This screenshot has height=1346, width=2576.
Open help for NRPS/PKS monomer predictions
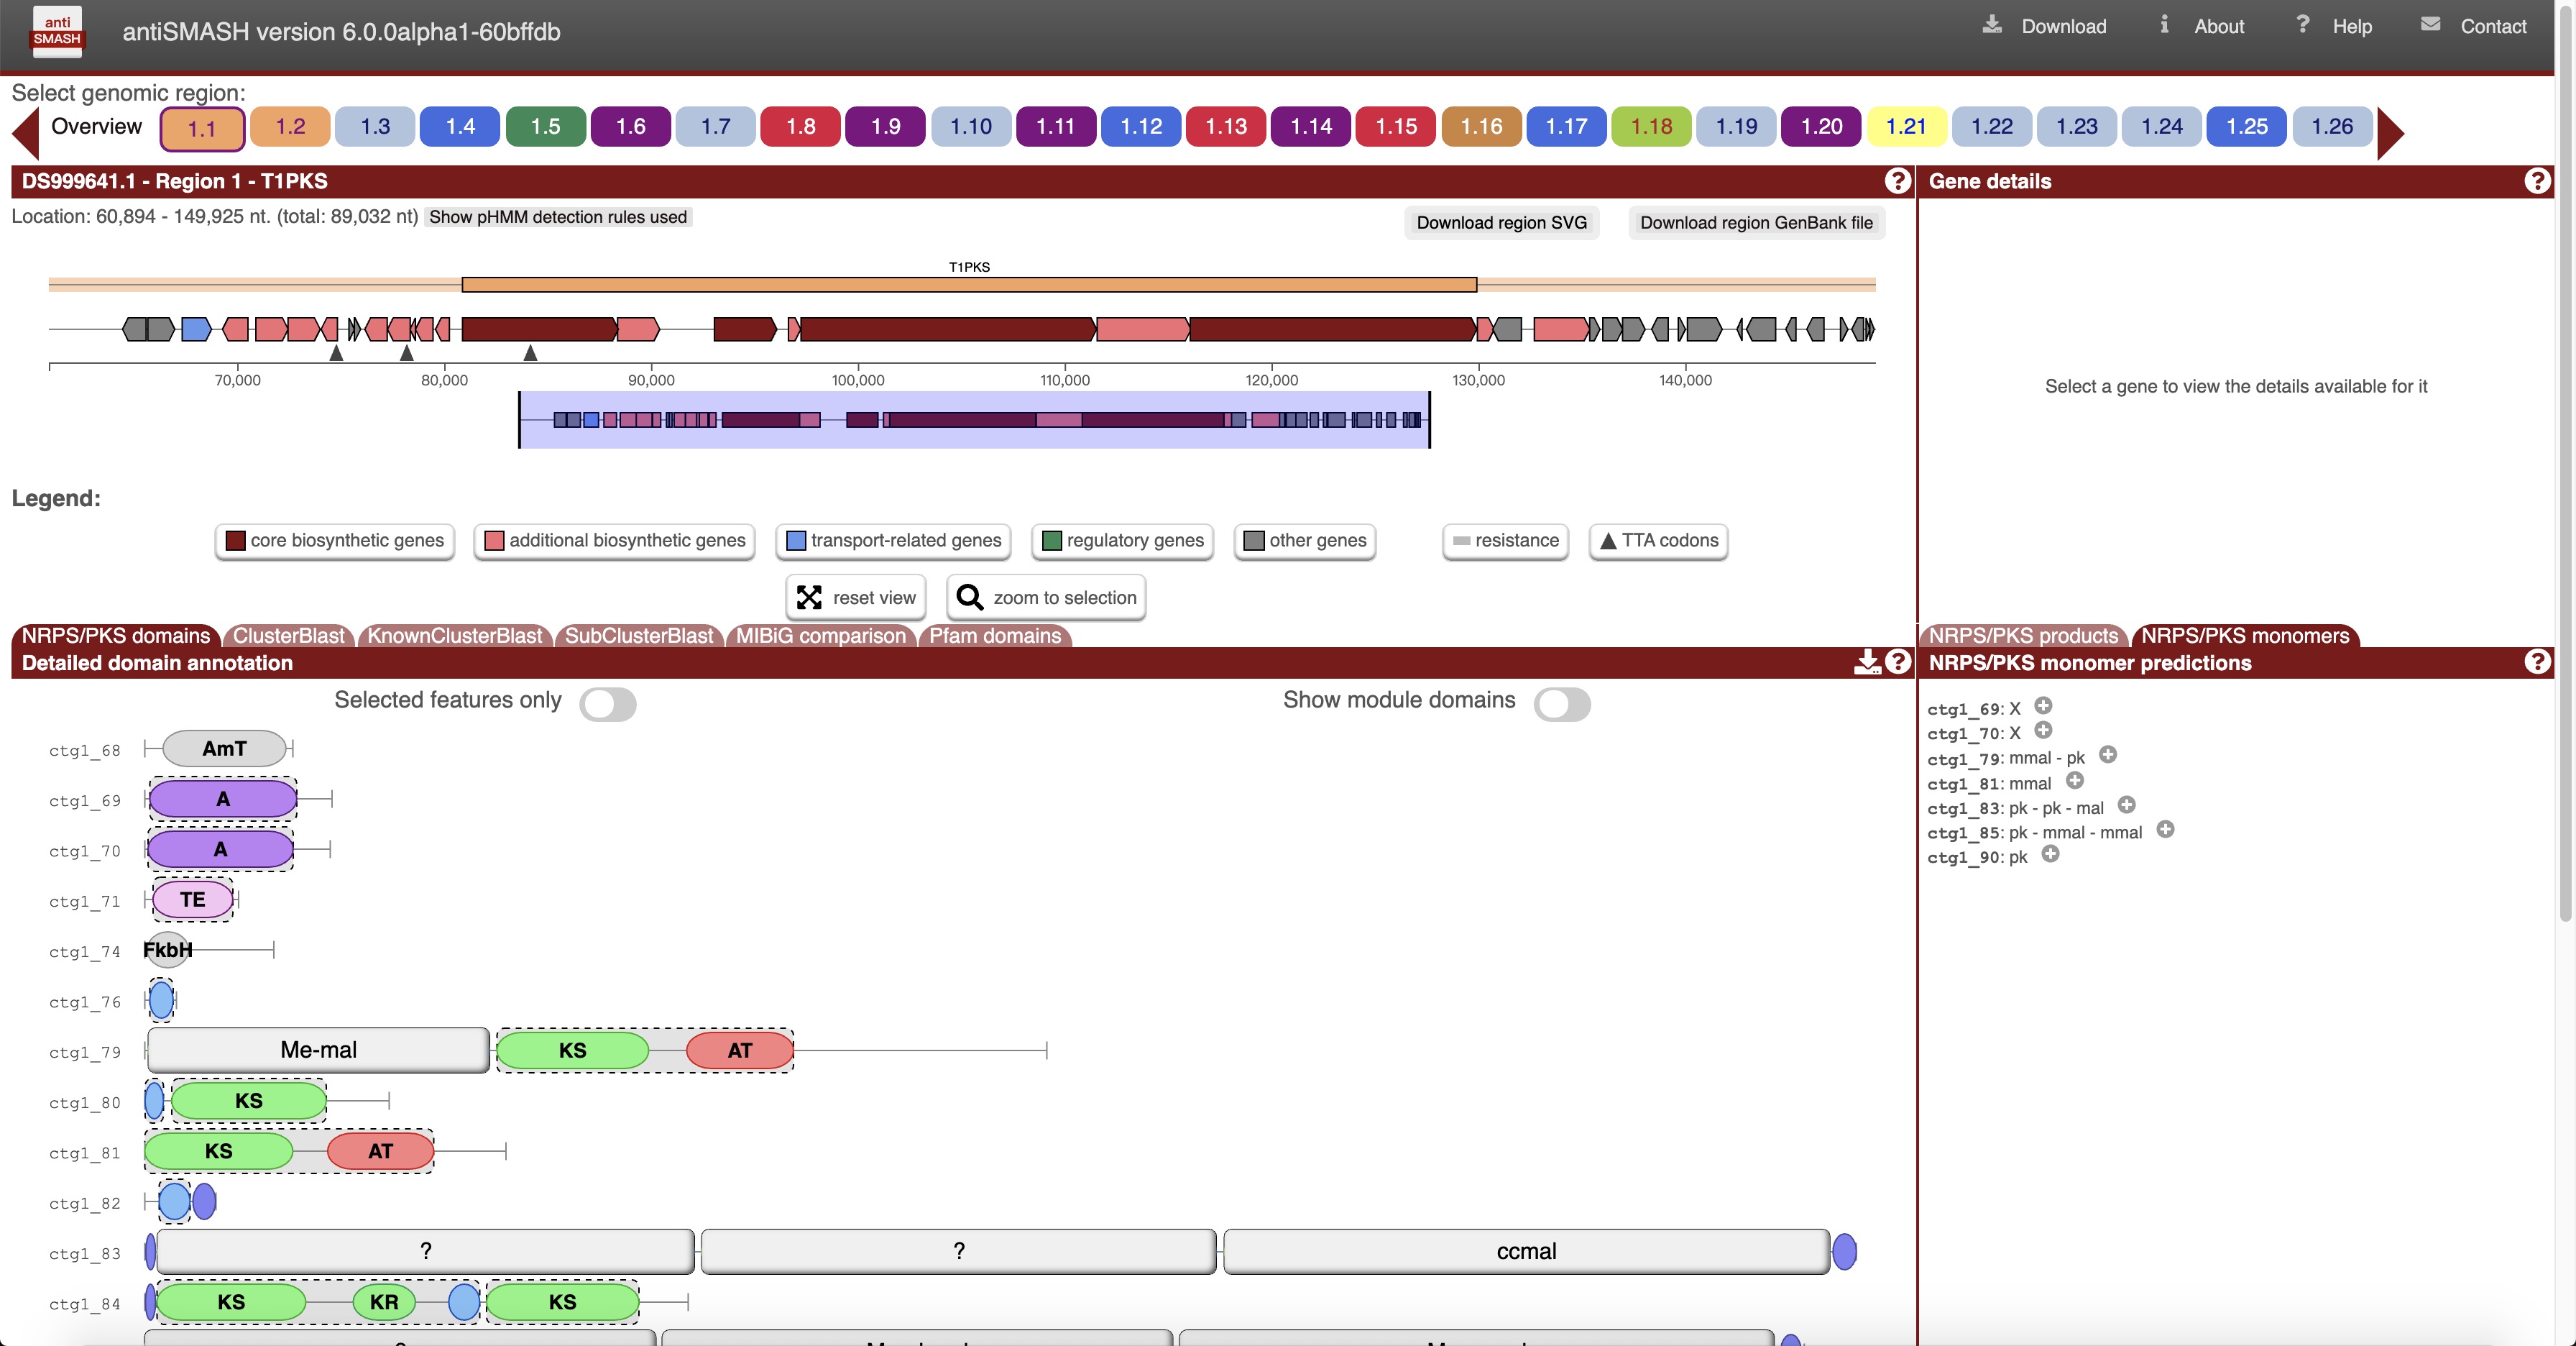[x=2537, y=662]
